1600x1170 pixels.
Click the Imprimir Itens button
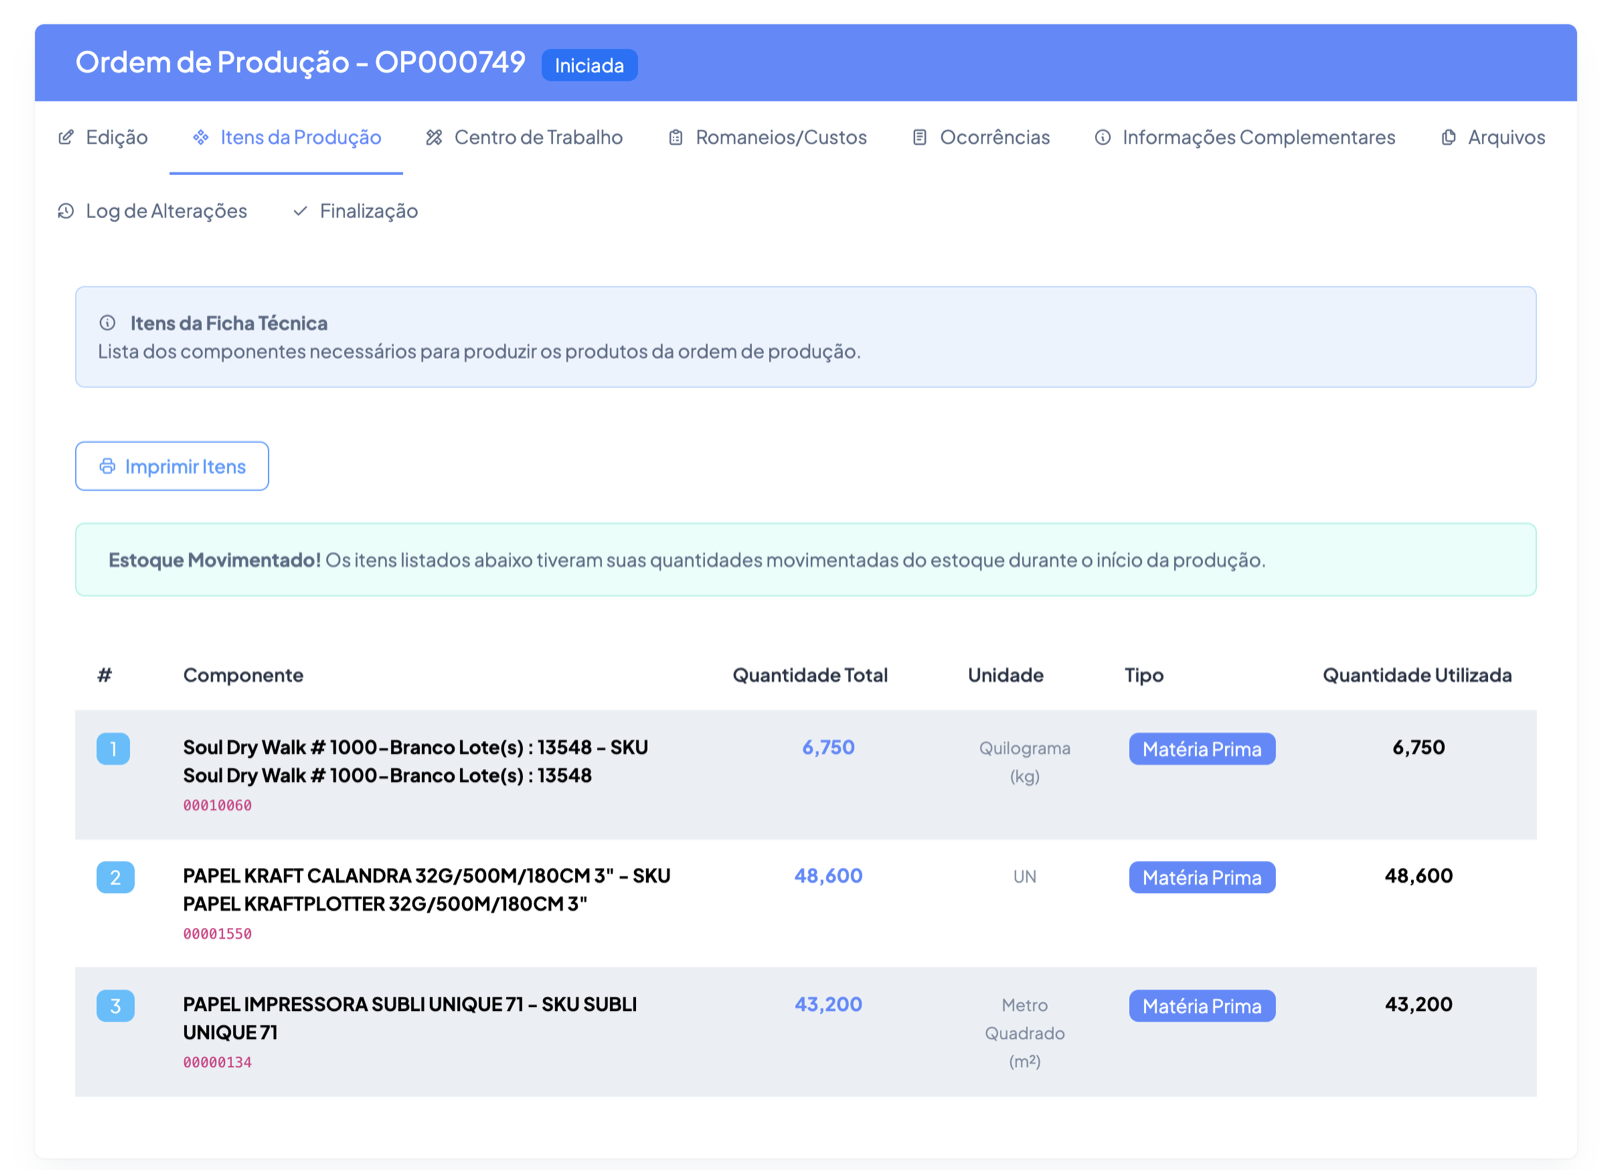click(172, 466)
